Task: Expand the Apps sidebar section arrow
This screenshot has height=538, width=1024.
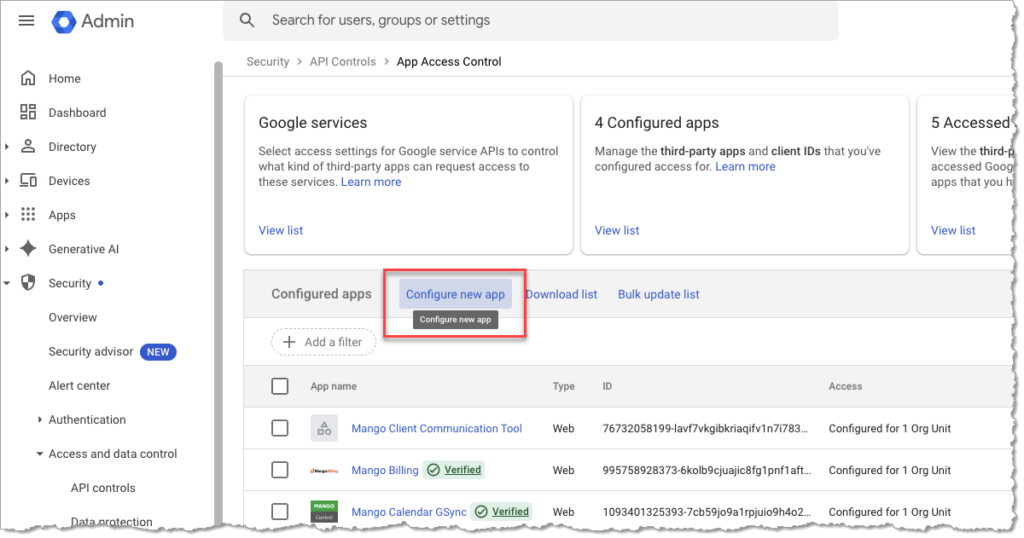Action: tap(7, 215)
